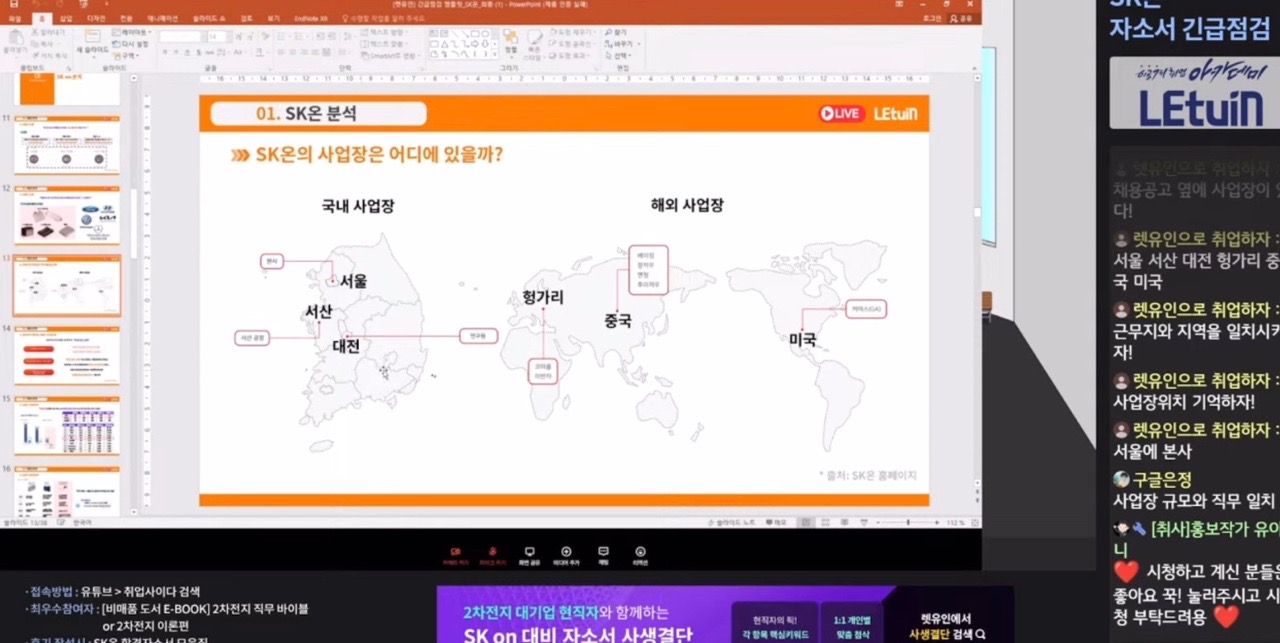Turn on camera in meeting toolbar

click(x=455, y=555)
